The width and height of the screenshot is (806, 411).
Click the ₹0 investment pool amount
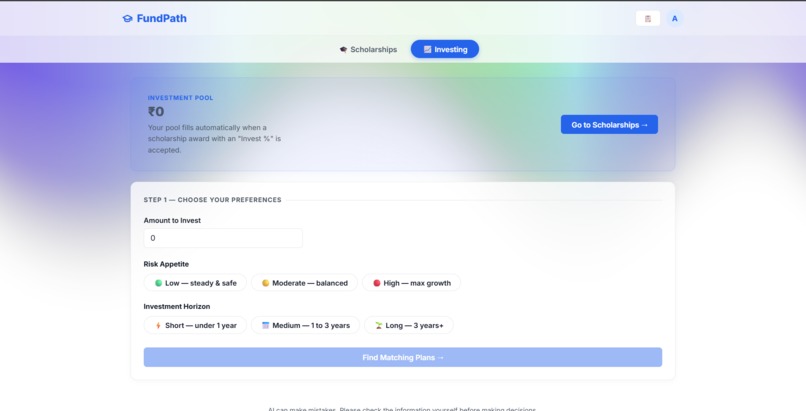pos(156,111)
